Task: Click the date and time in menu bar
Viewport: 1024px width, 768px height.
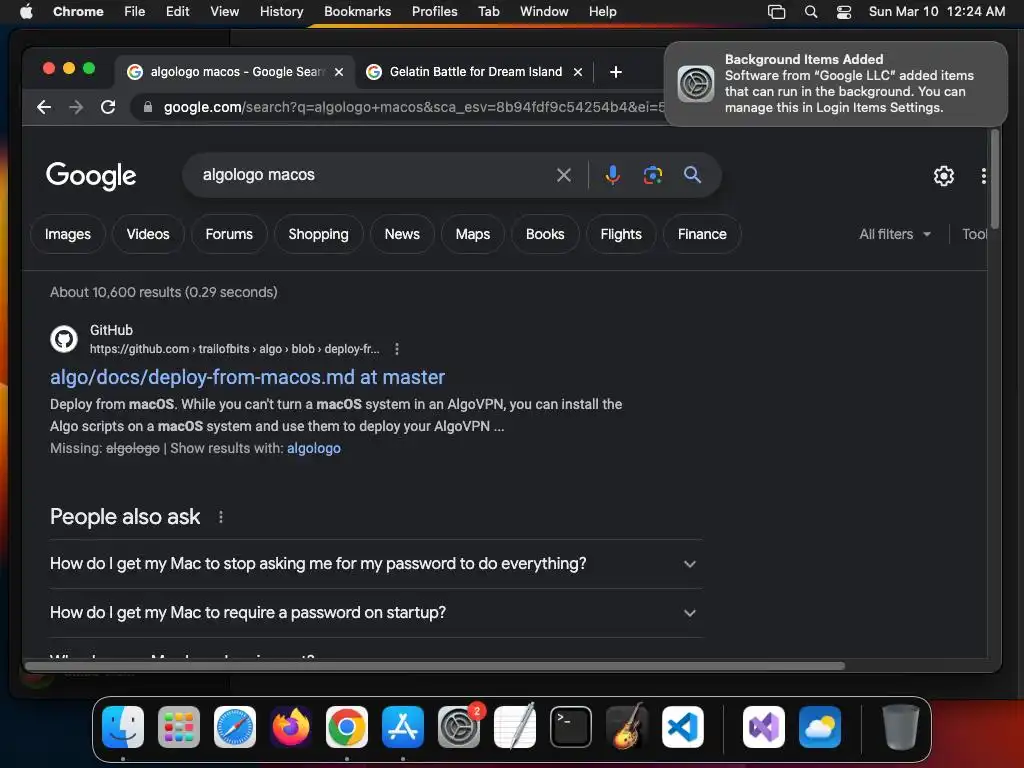Action: point(936,12)
